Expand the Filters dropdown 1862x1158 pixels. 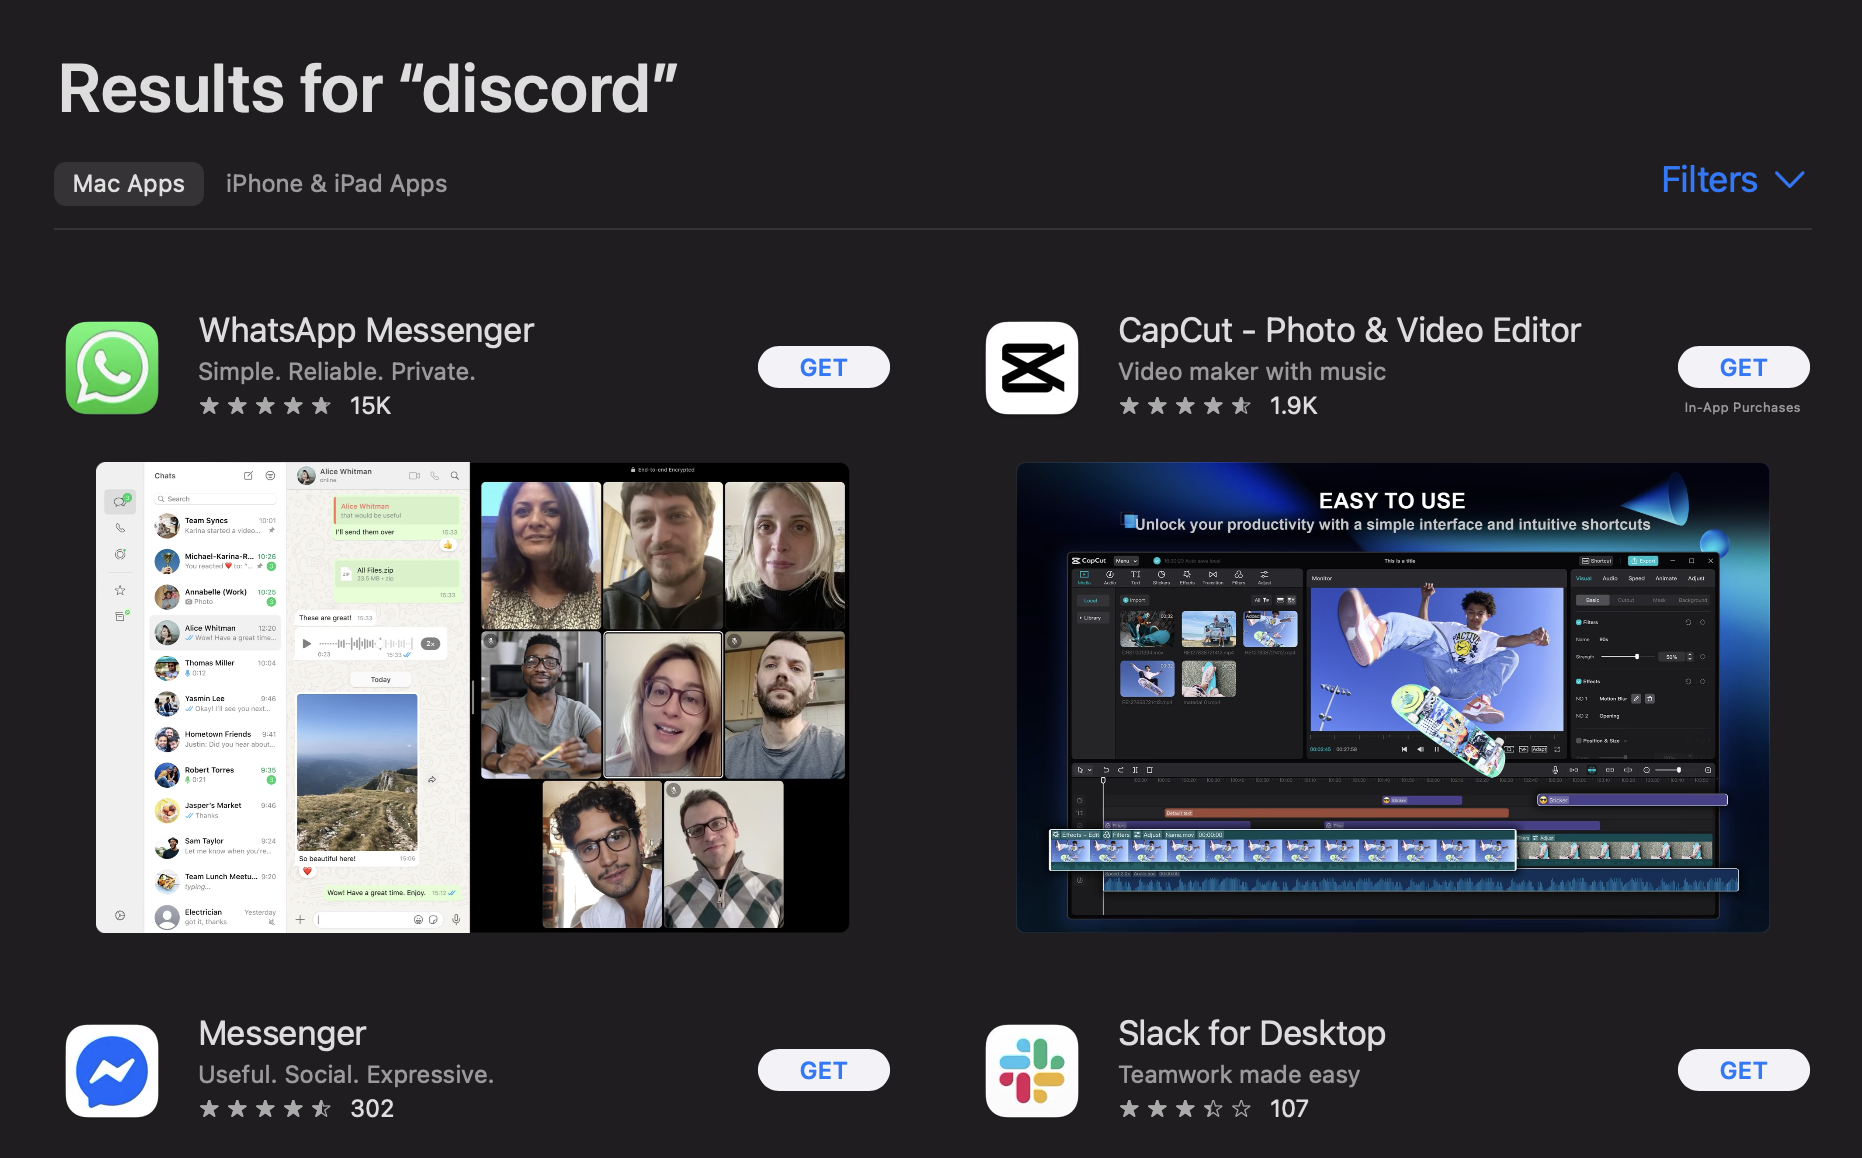(x=1733, y=180)
